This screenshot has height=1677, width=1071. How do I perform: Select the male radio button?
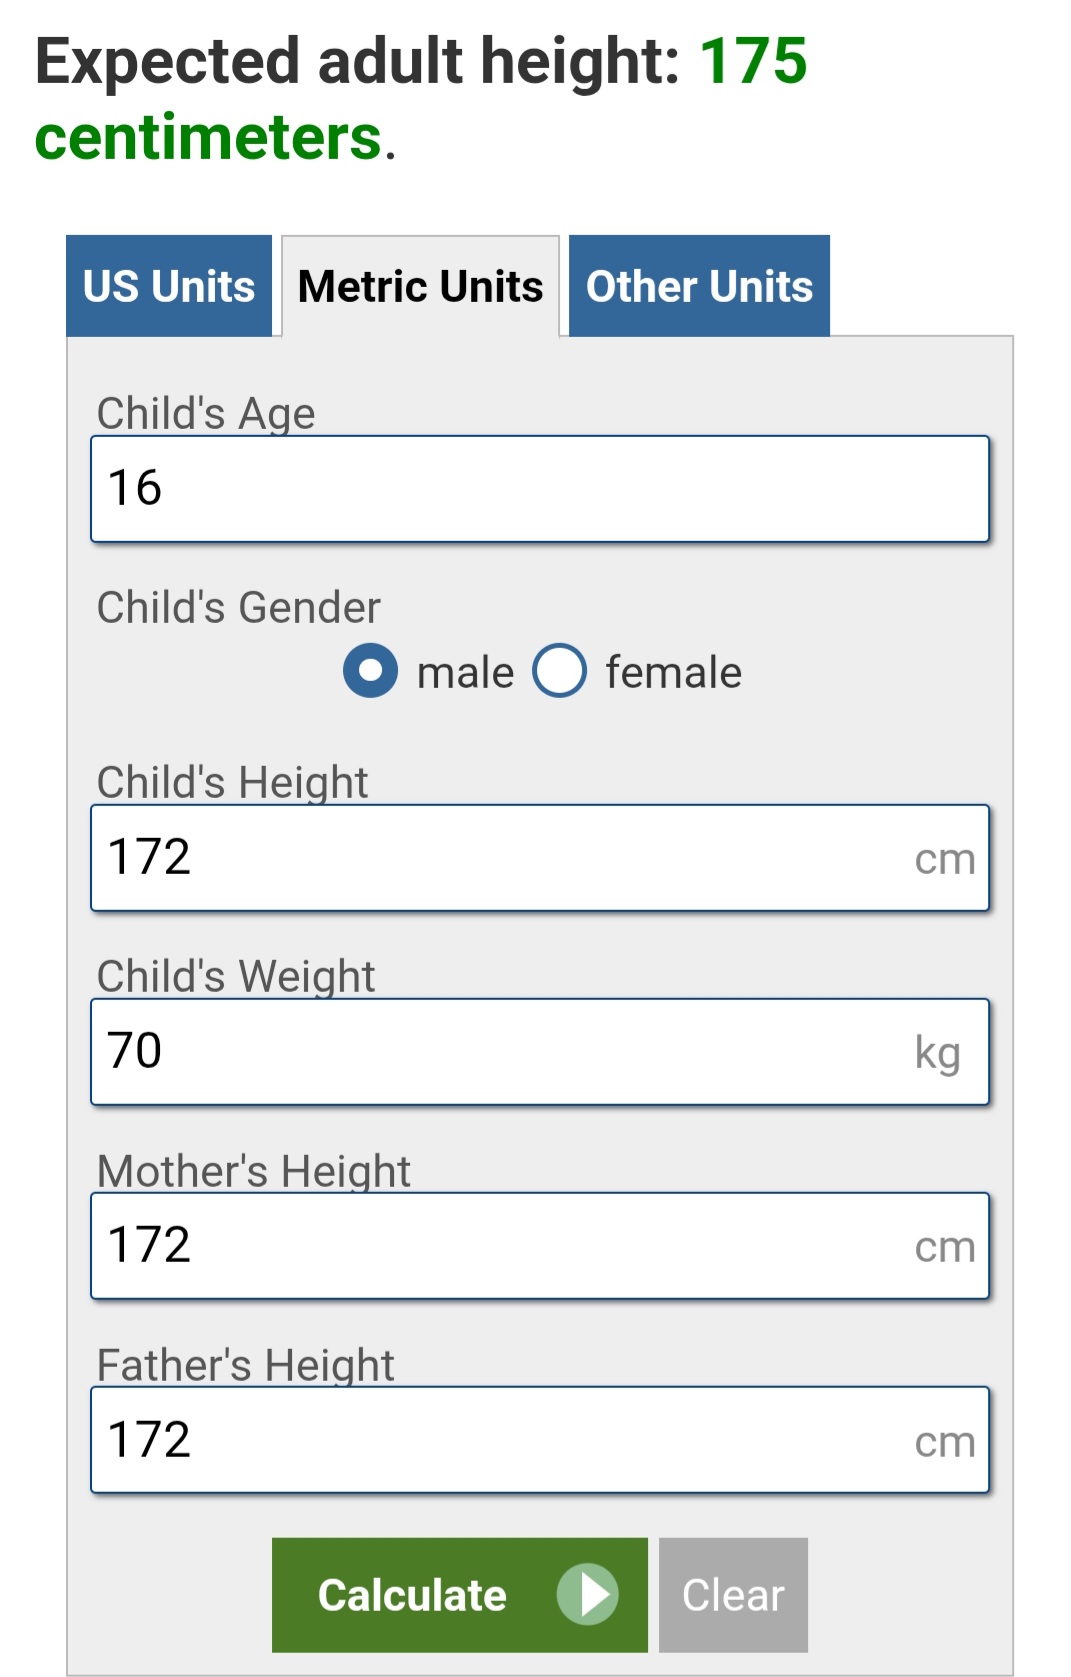point(370,670)
